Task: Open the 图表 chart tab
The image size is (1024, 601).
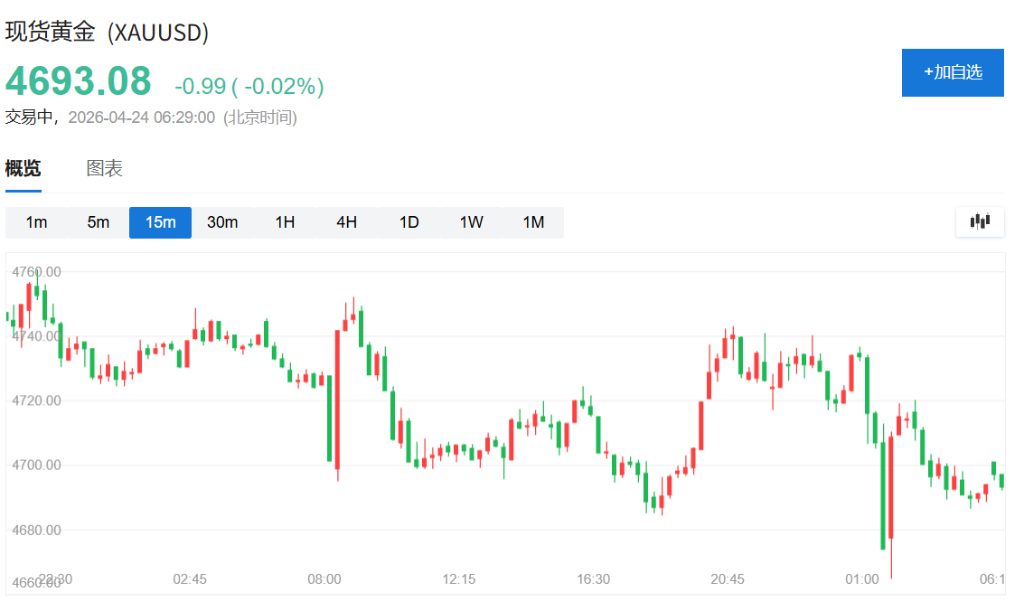Action: click(104, 168)
